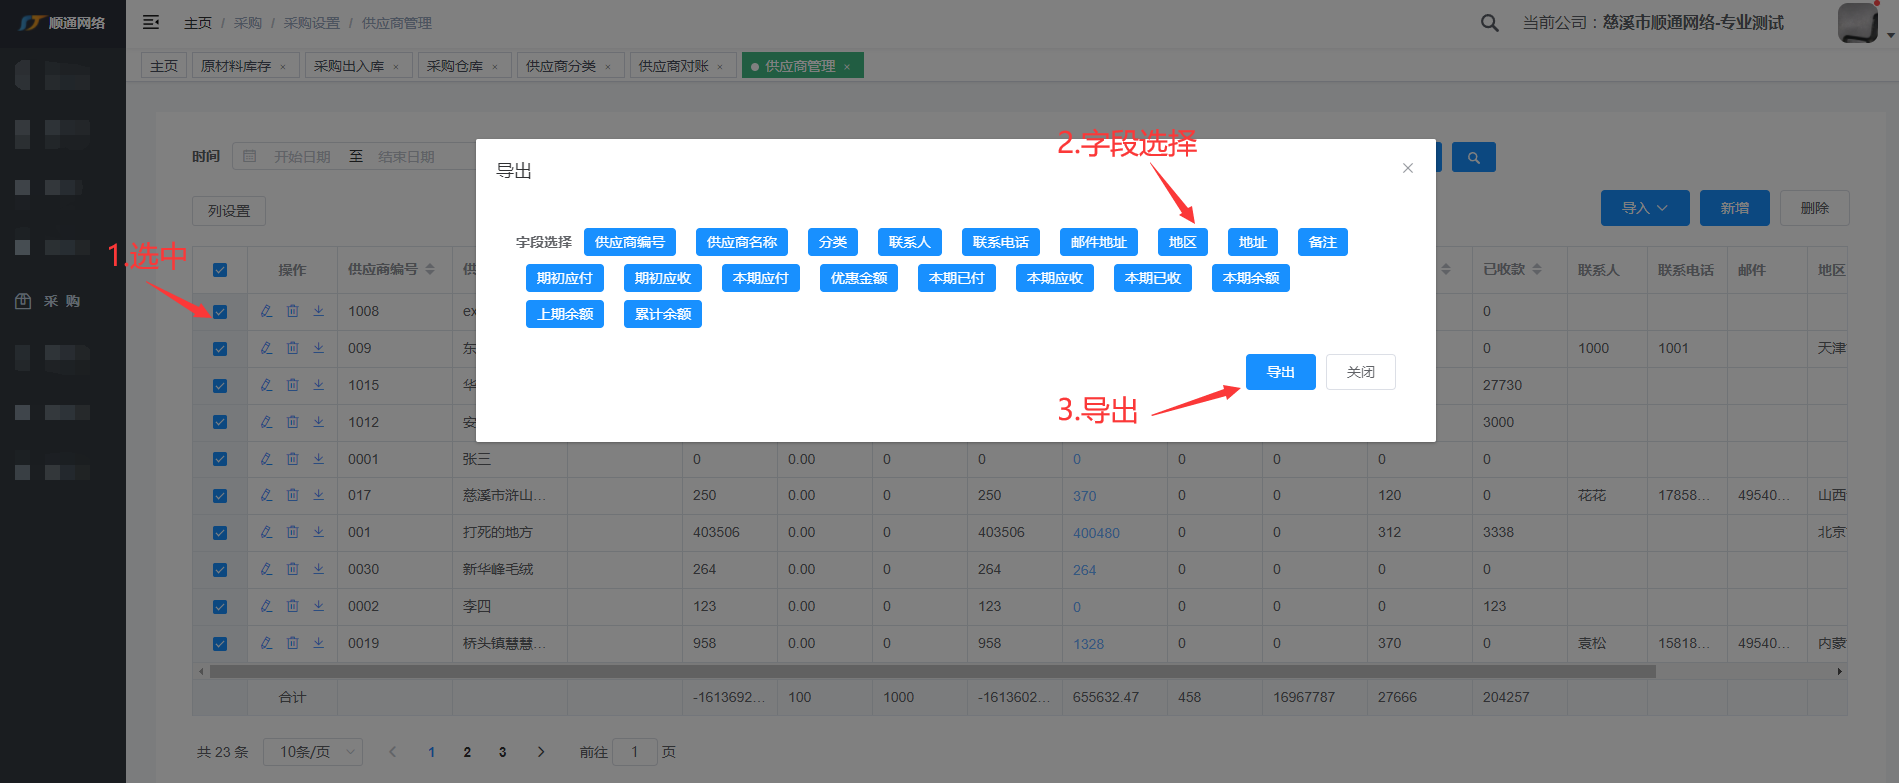Close the export dialog with X icon
1899x783 pixels.
[1407, 168]
